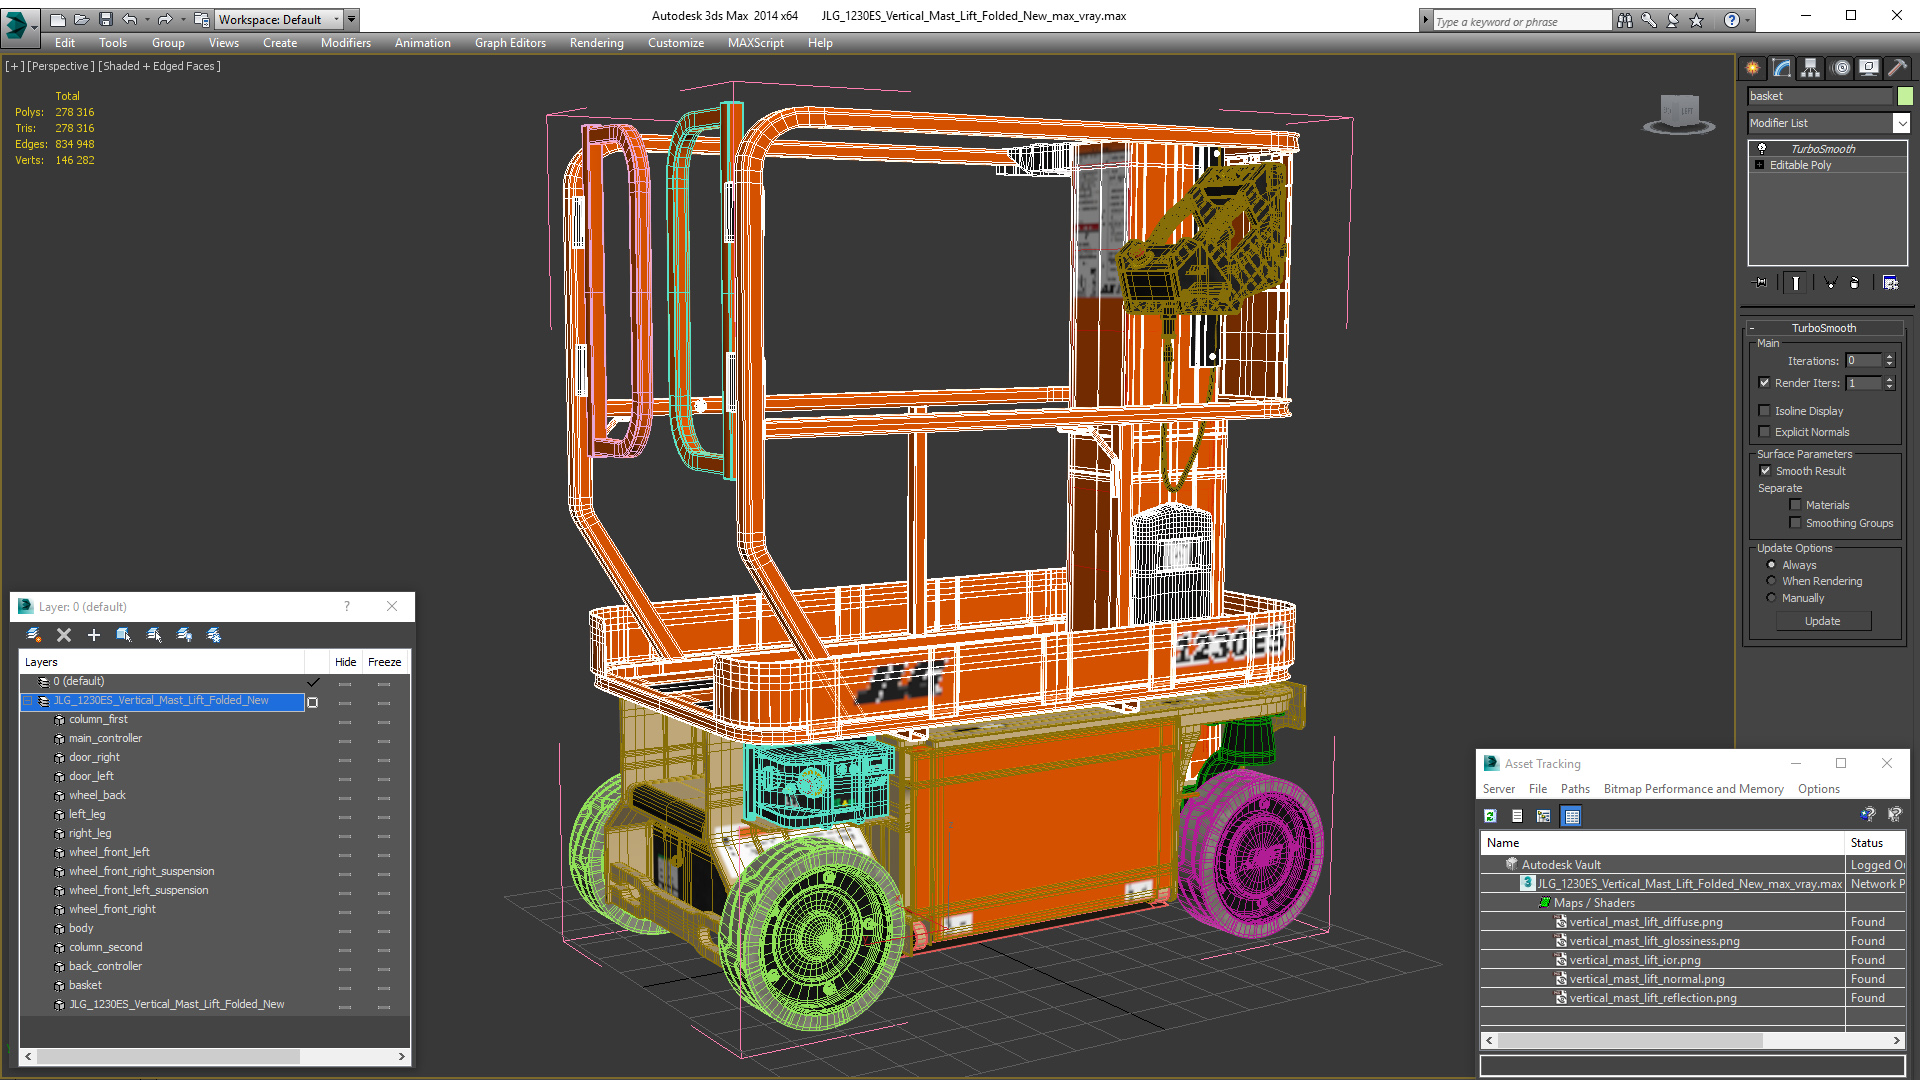
Task: Click the Freeze column header in Layer dialog
Action: [385, 662]
